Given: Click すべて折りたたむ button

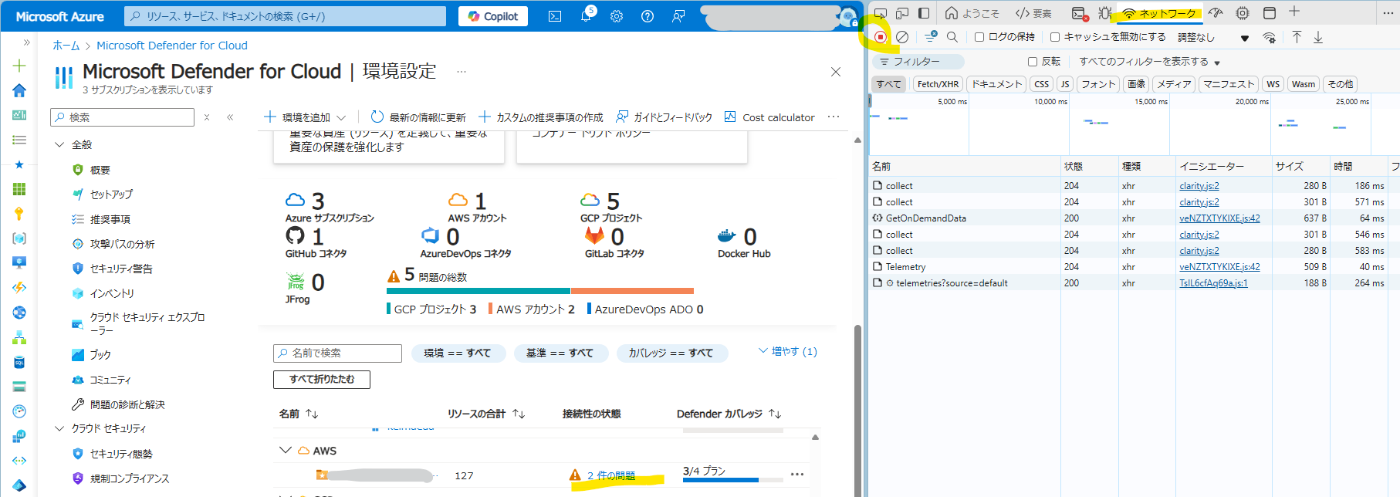Looking at the screenshot, I should [321, 379].
